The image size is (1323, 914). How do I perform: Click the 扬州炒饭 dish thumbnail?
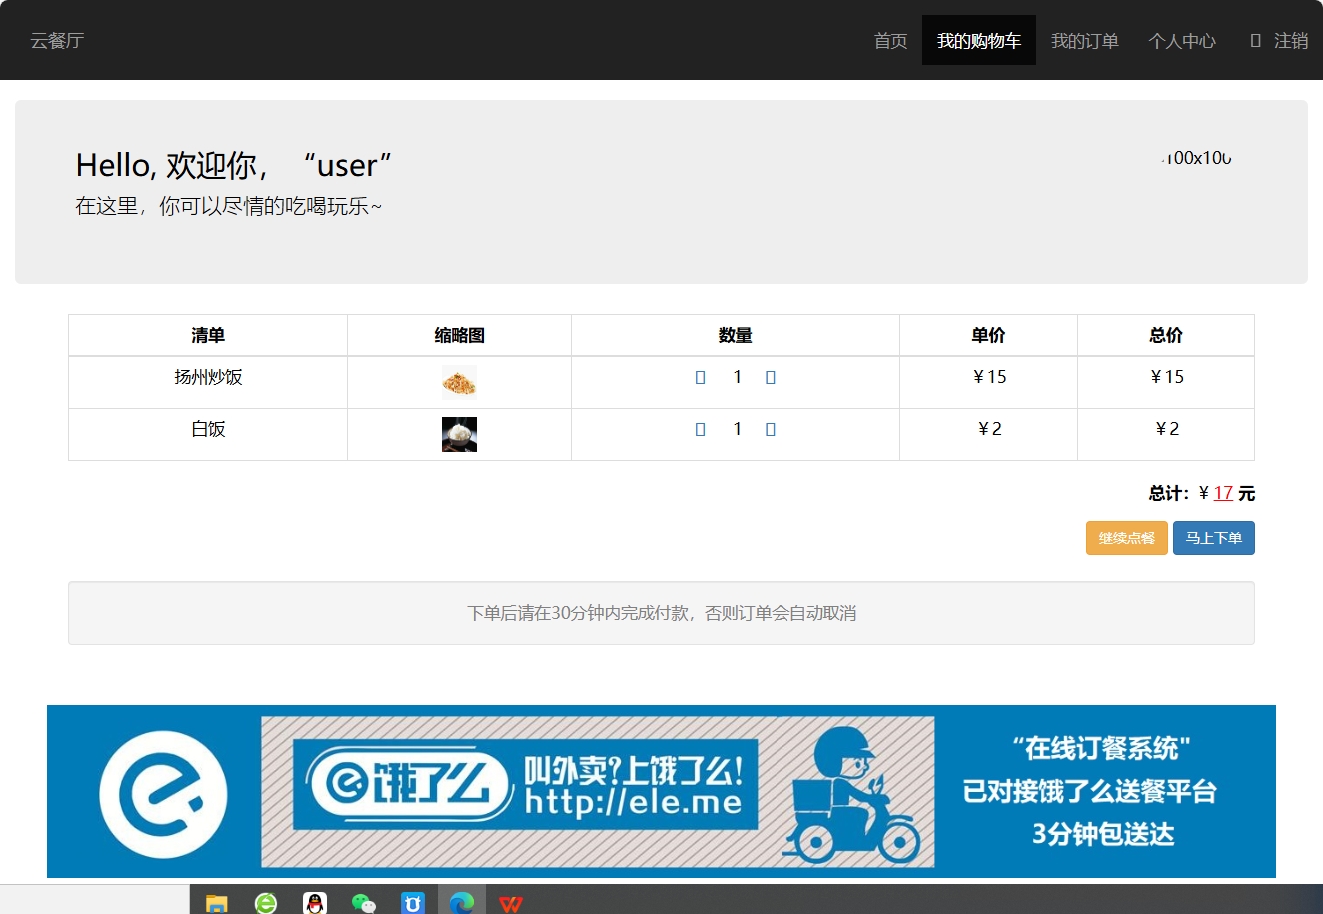click(x=459, y=382)
